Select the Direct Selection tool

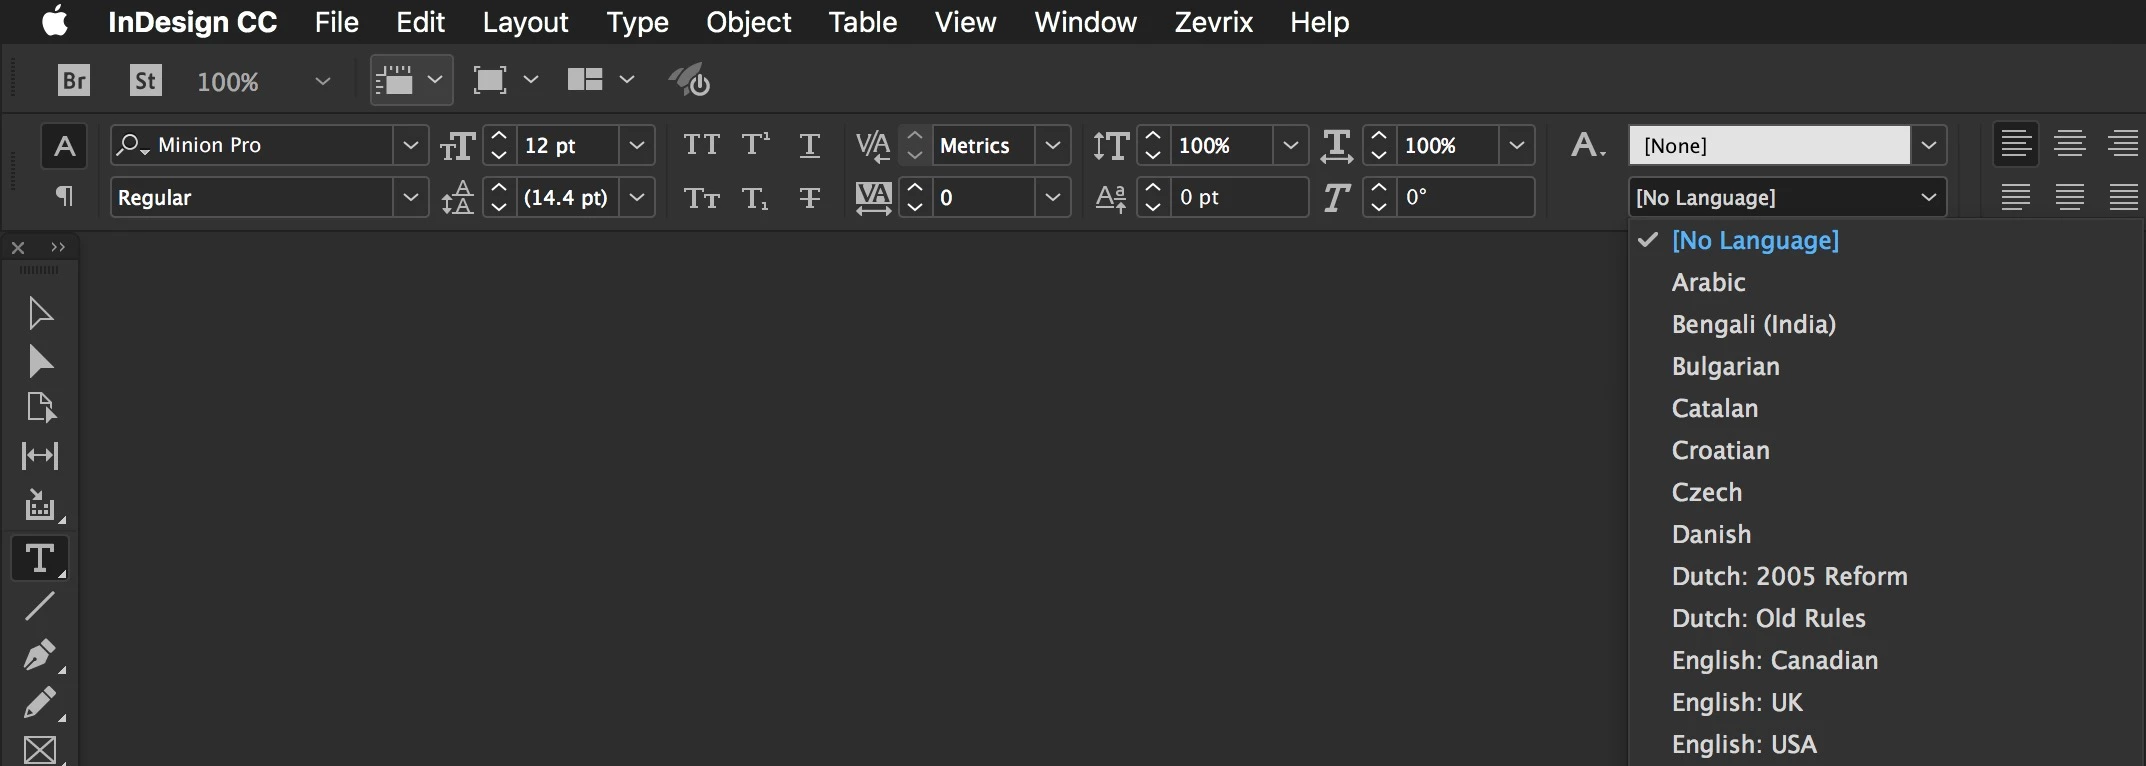40,361
